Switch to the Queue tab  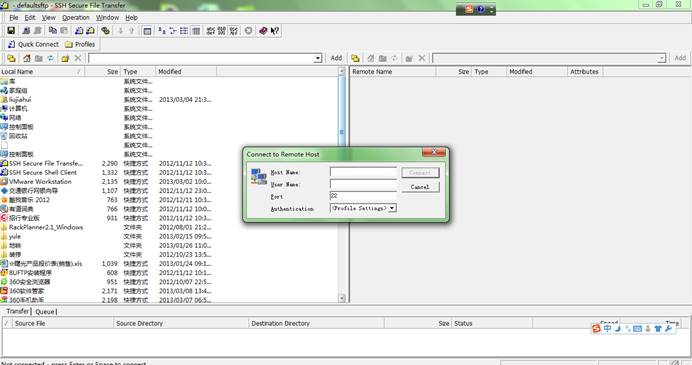[x=45, y=312]
